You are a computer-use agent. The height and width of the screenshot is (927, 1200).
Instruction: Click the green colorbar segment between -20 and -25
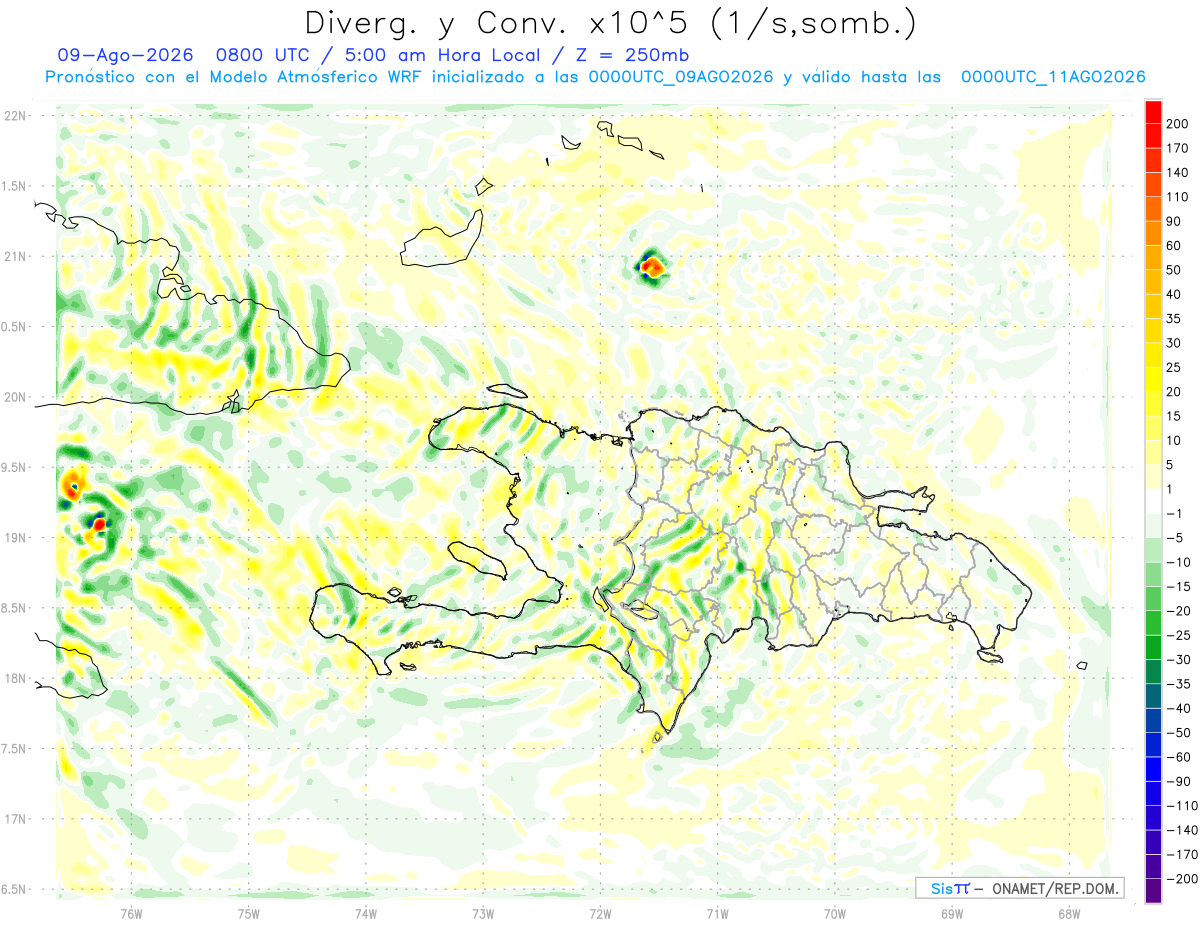point(1153,623)
